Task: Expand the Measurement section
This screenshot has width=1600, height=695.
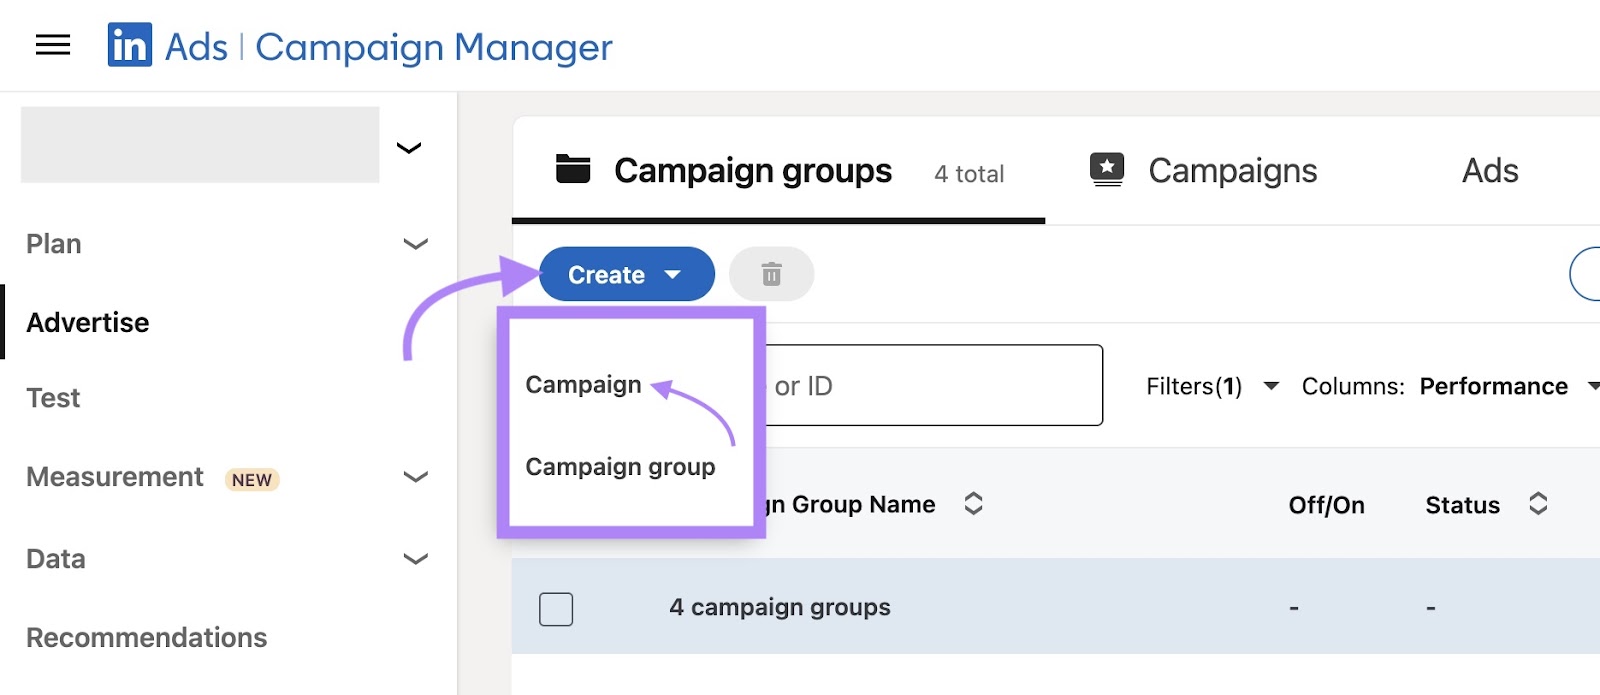Action: pyautogui.click(x=413, y=477)
